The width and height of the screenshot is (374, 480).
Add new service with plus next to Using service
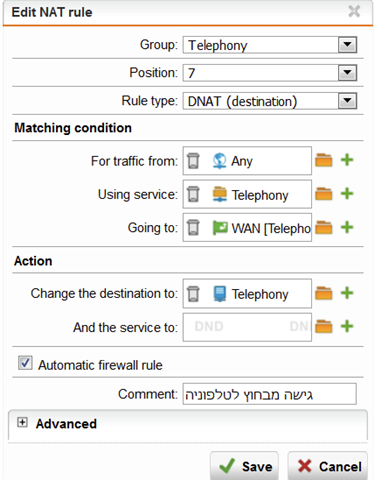point(347,193)
